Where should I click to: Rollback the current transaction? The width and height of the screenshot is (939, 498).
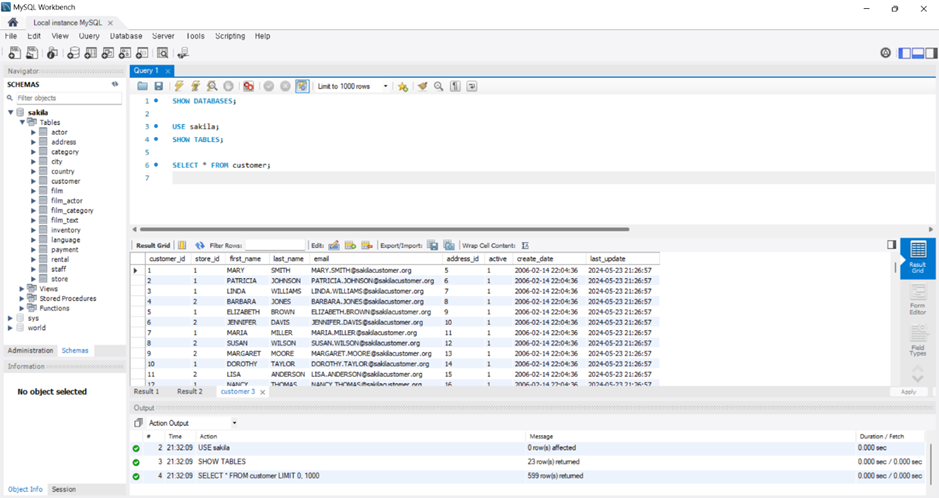coord(286,86)
